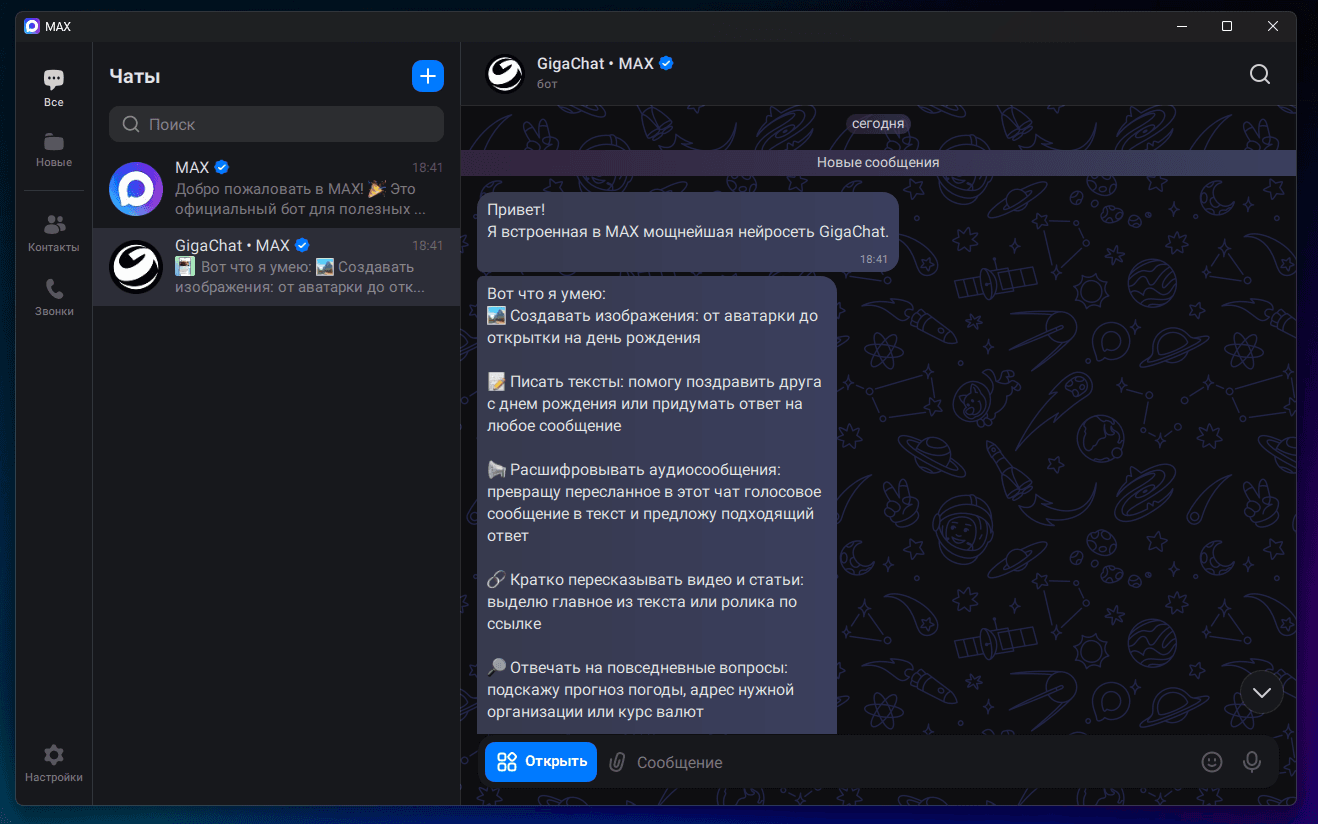Open the emoji picker smiley icon
This screenshot has width=1318, height=824.
pos(1212,762)
